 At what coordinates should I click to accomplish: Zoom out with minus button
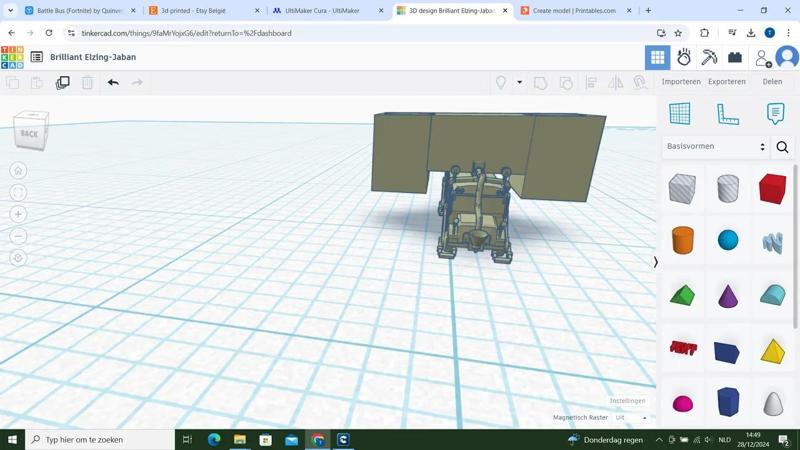(18, 236)
